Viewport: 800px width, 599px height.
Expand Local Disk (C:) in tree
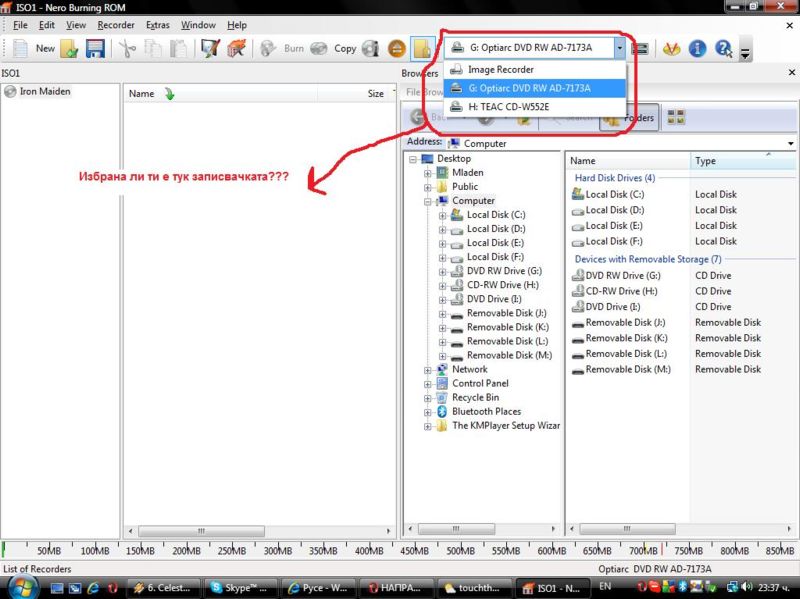442,215
